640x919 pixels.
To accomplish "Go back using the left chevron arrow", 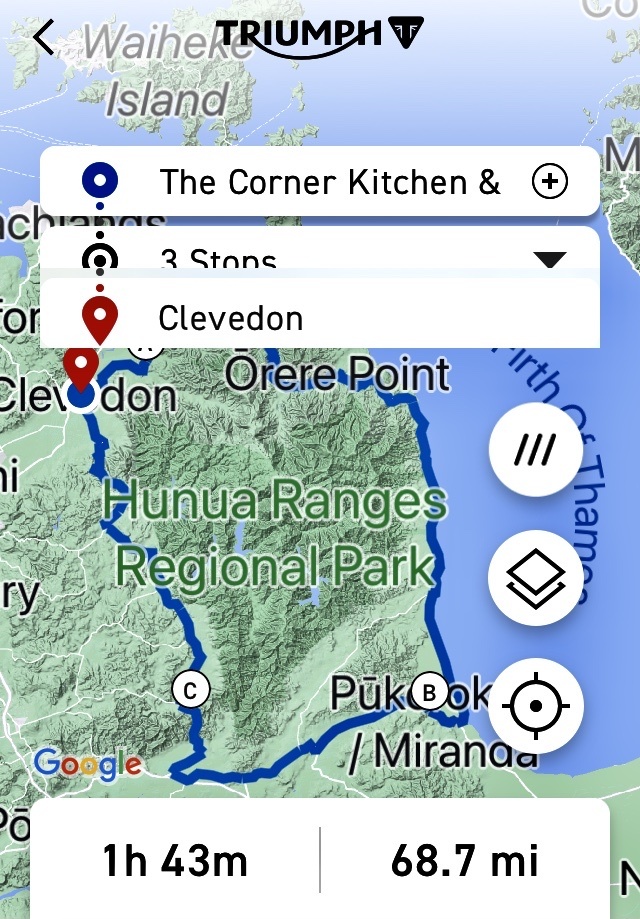I will coord(44,37).
